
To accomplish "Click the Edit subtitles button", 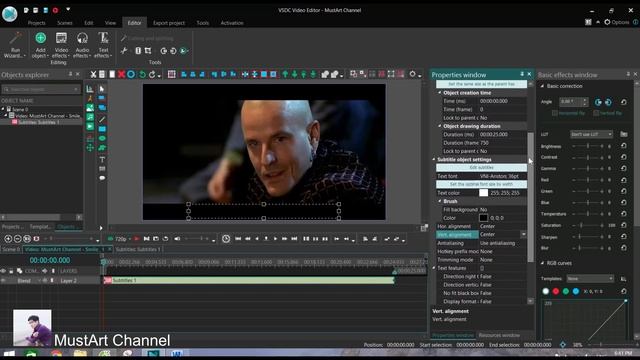I will tap(481, 167).
